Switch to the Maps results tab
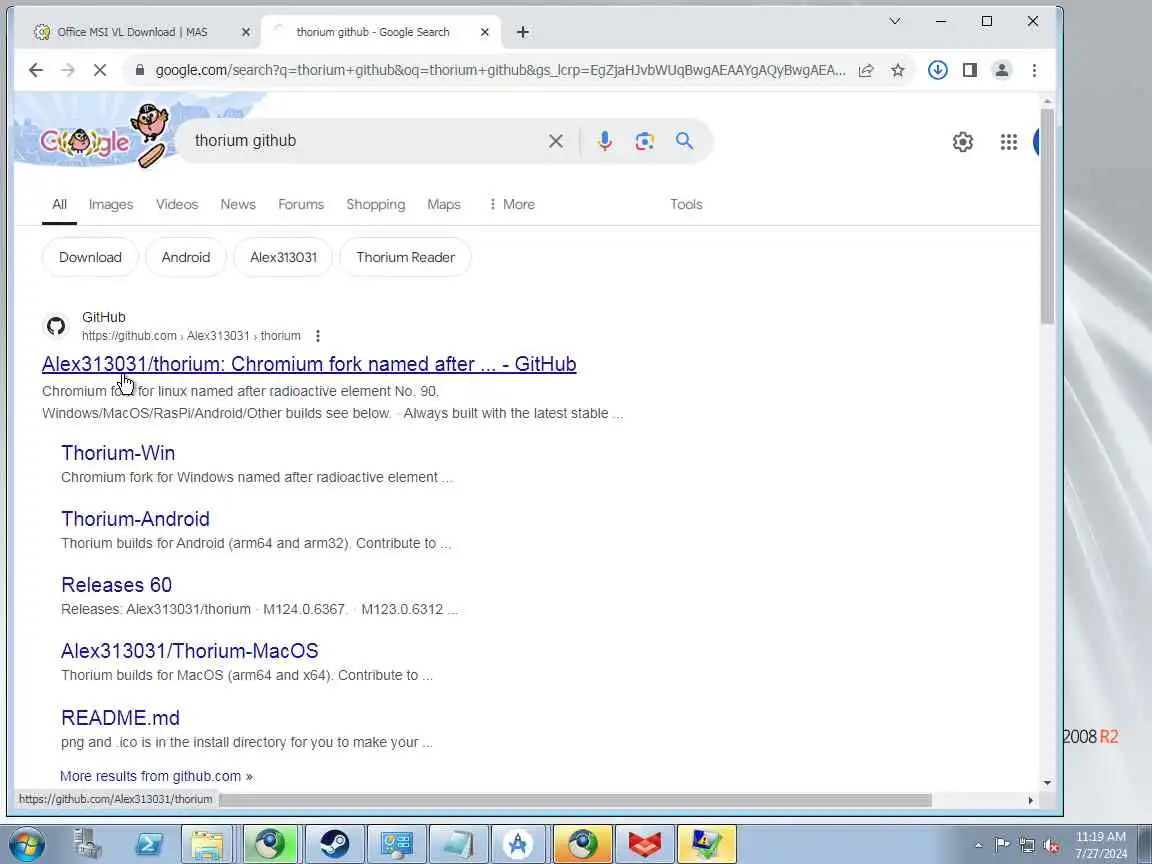Viewport: 1152px width, 864px height. tap(444, 204)
